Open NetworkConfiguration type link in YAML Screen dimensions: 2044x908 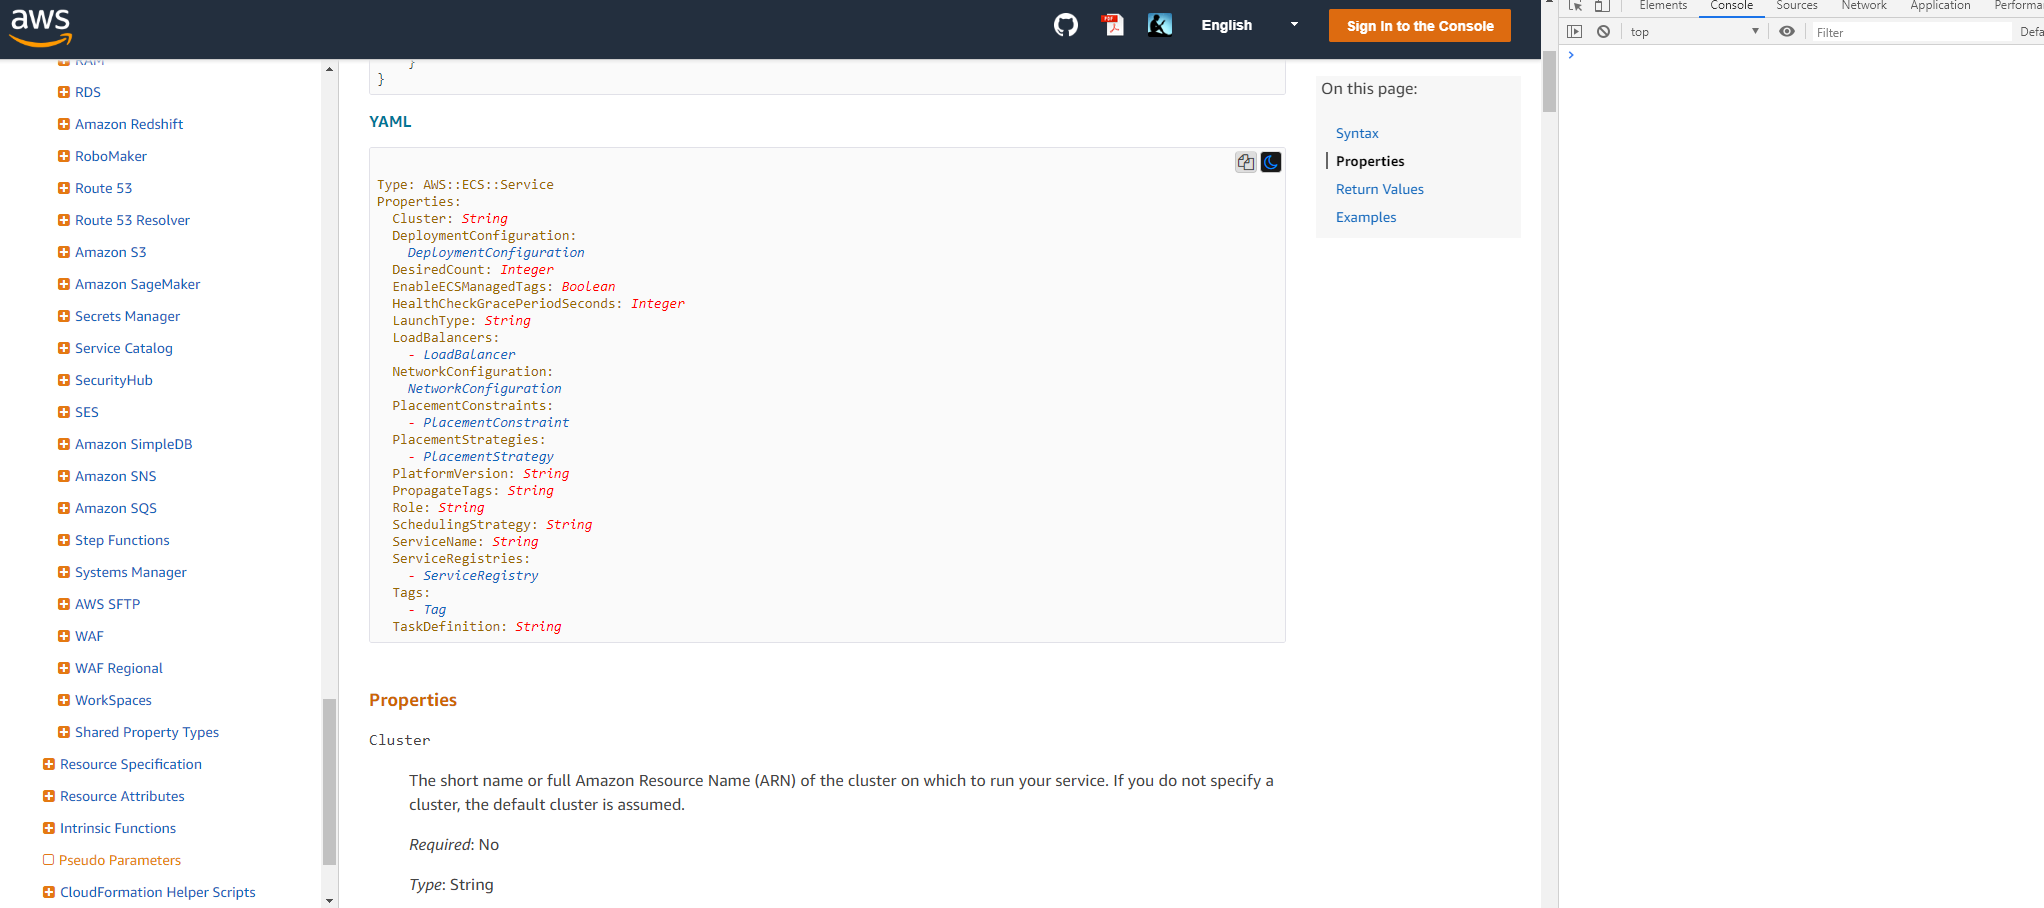point(484,389)
